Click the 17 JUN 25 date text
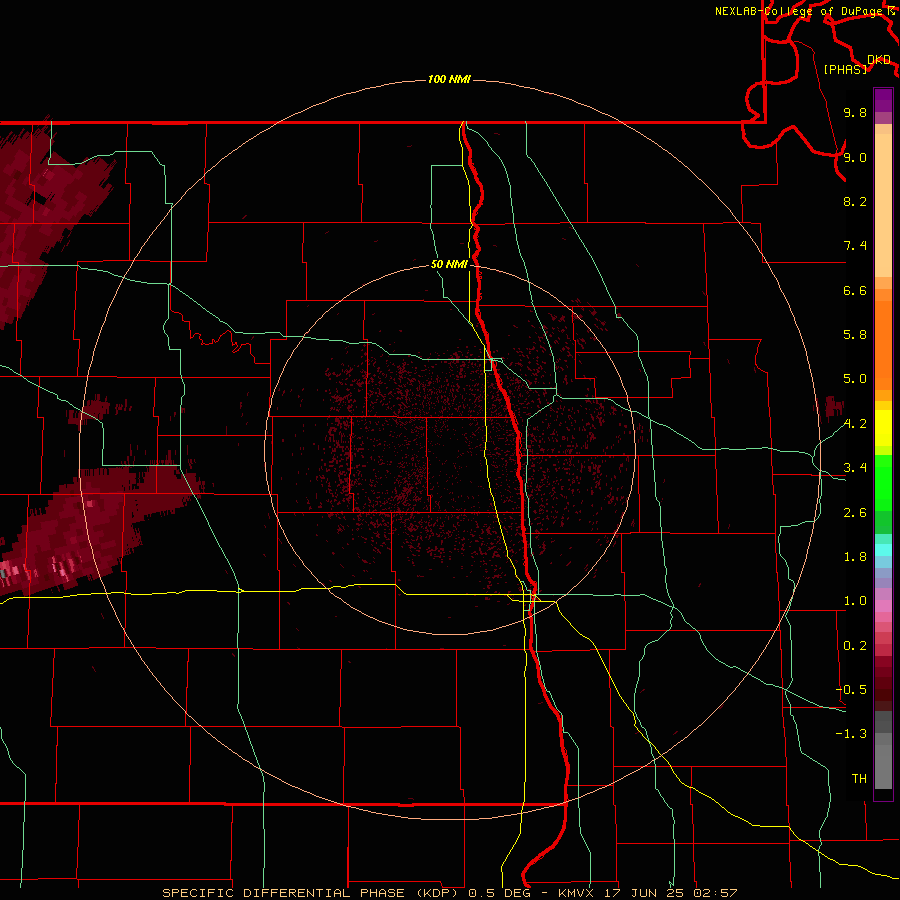 (644, 893)
